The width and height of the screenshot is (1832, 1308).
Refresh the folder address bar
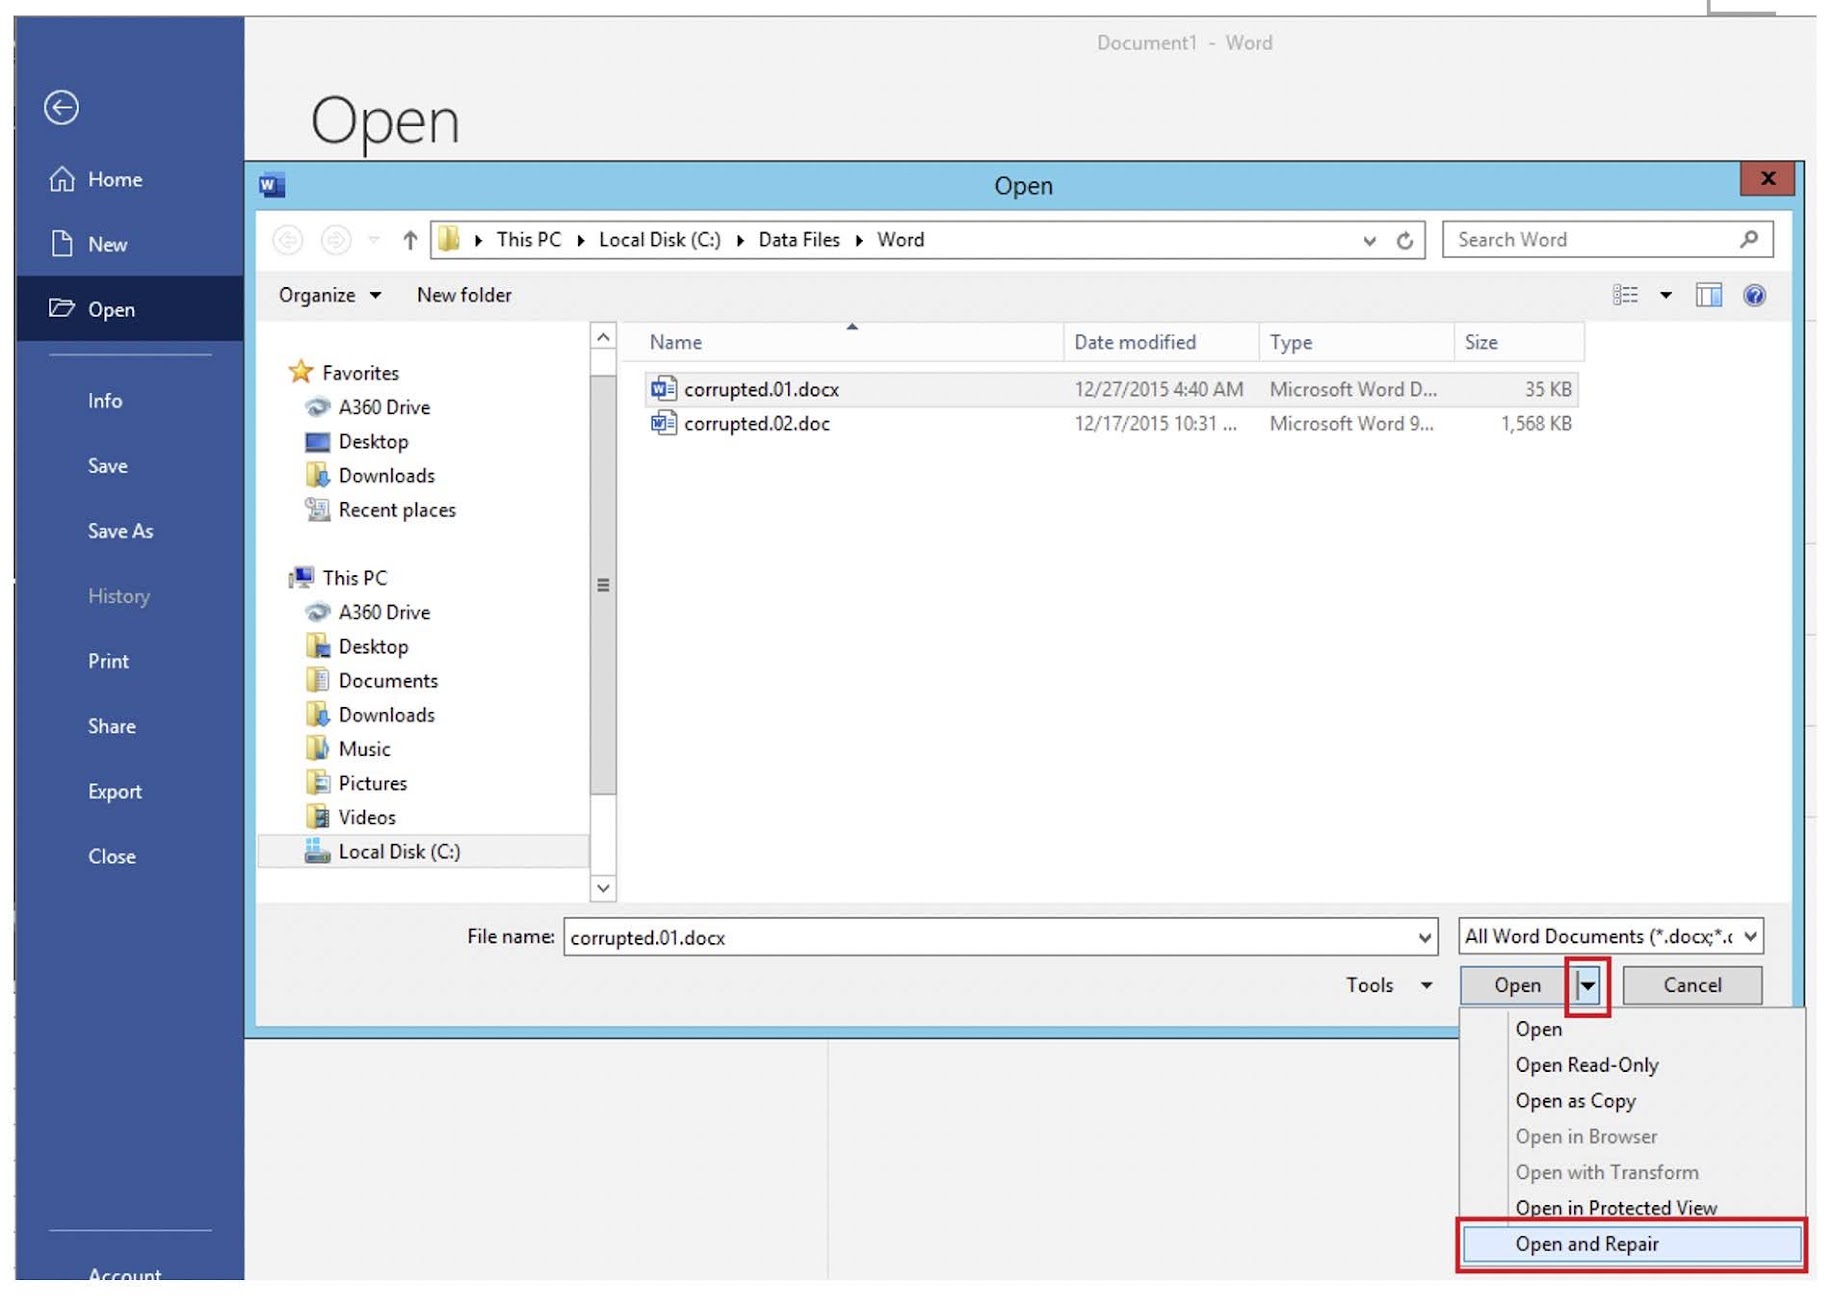[x=1405, y=240]
